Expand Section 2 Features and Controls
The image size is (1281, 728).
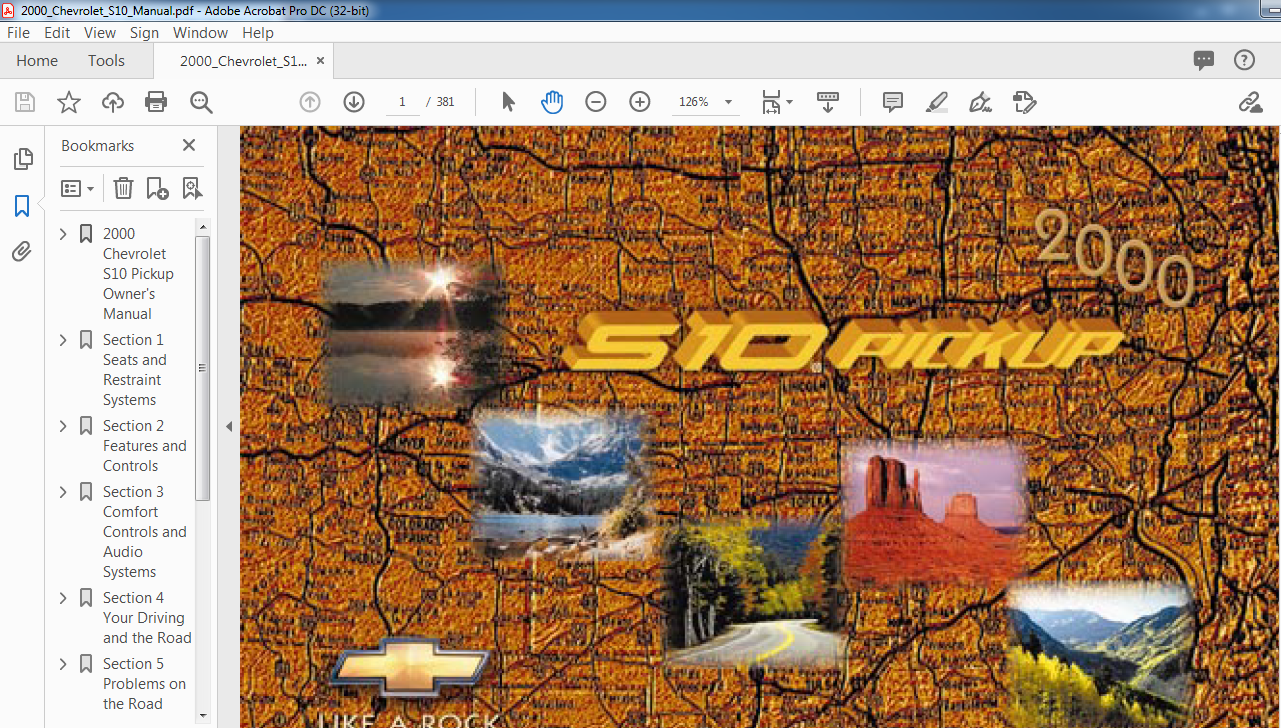63,425
